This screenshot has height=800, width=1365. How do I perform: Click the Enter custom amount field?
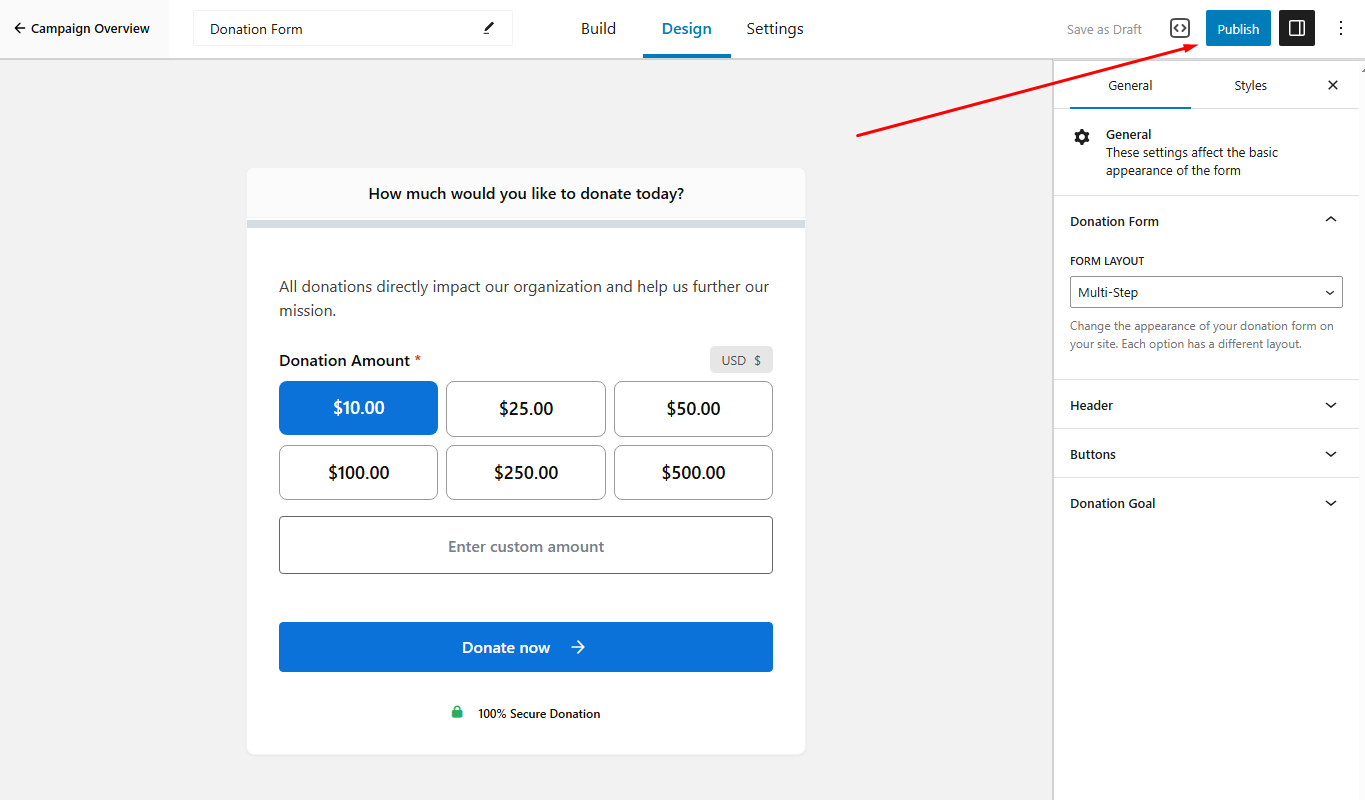[x=526, y=546]
